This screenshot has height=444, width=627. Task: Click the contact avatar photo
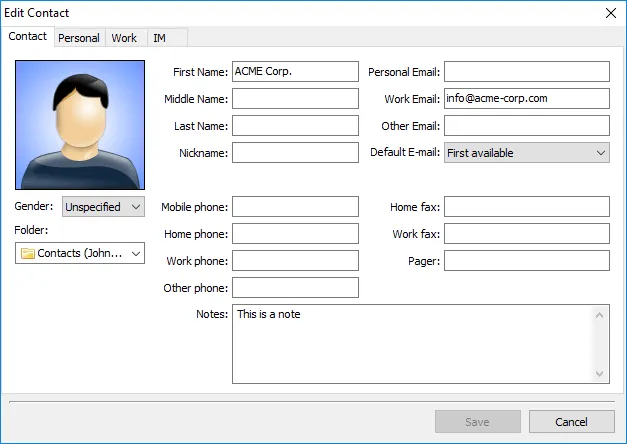[x=80, y=125]
